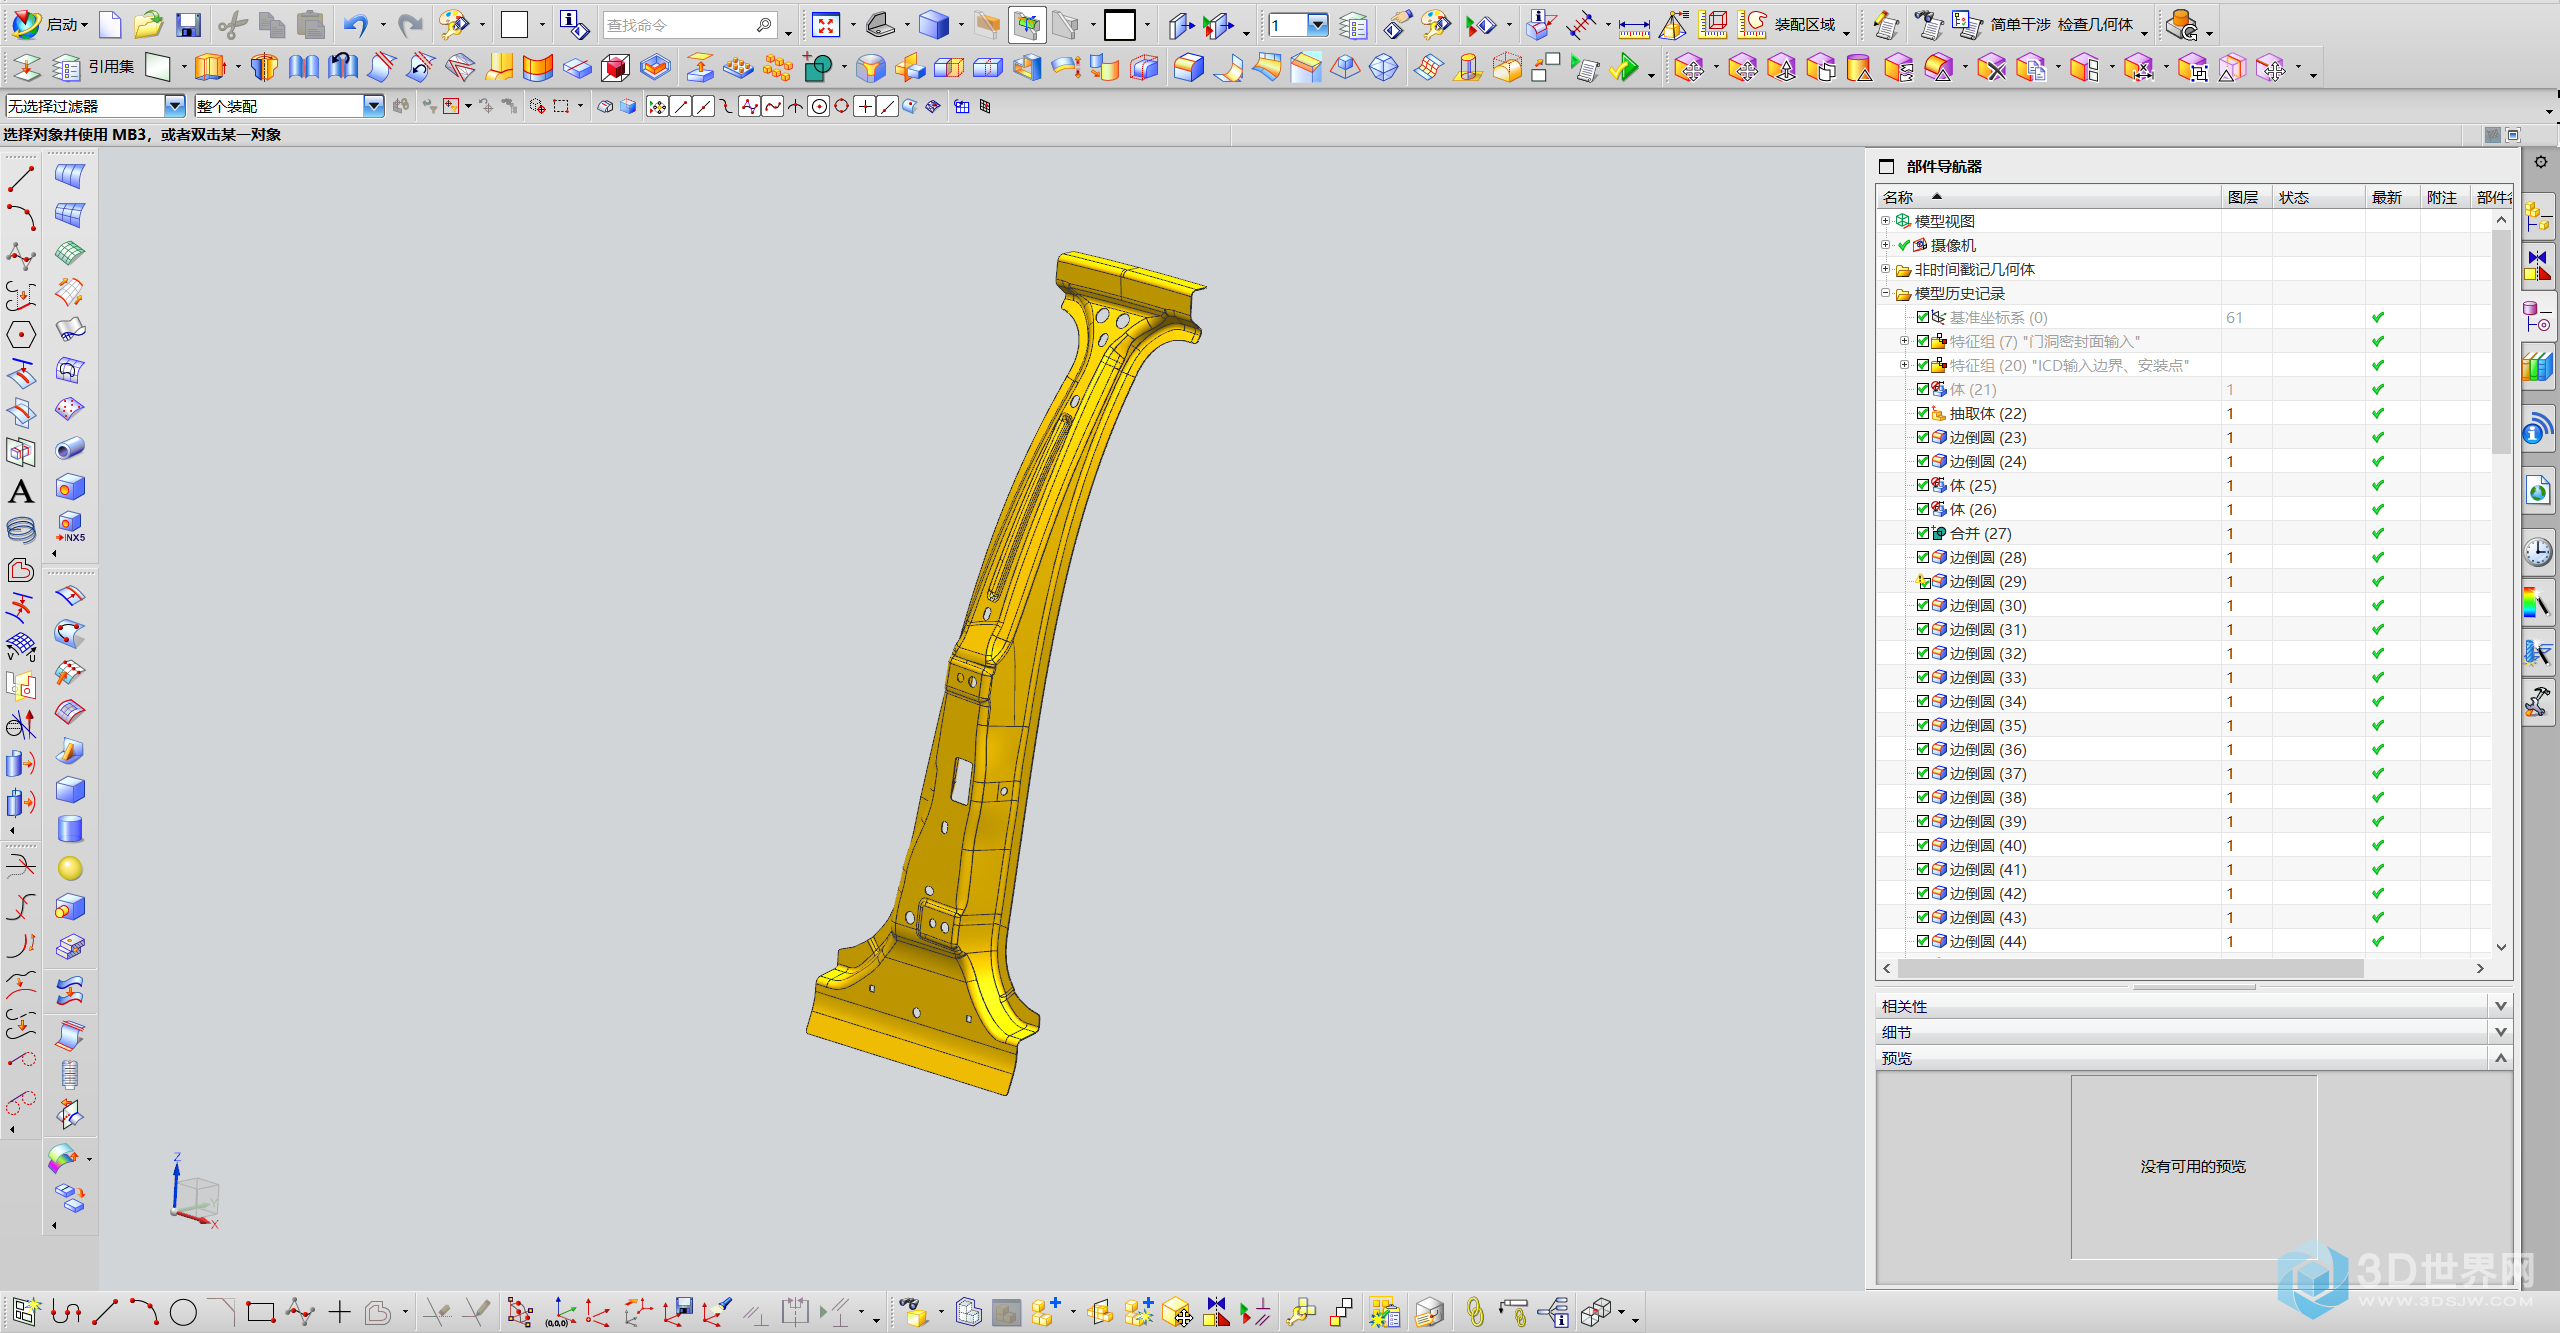Click the Tube feature icon

pyautogui.click(x=70, y=448)
